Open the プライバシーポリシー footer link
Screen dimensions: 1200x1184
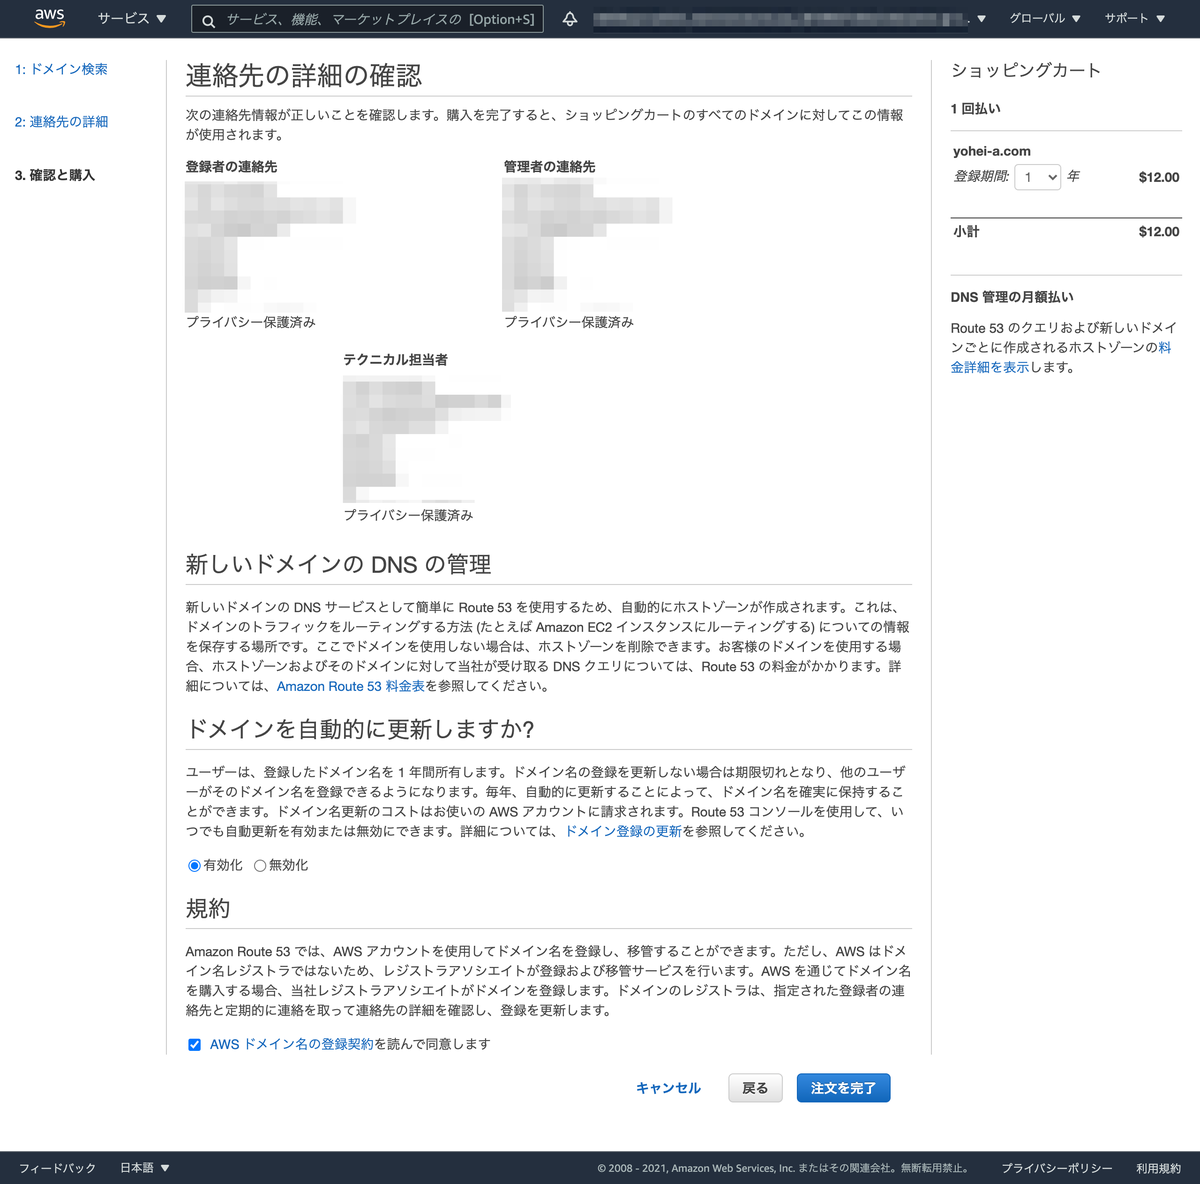tap(1057, 1168)
